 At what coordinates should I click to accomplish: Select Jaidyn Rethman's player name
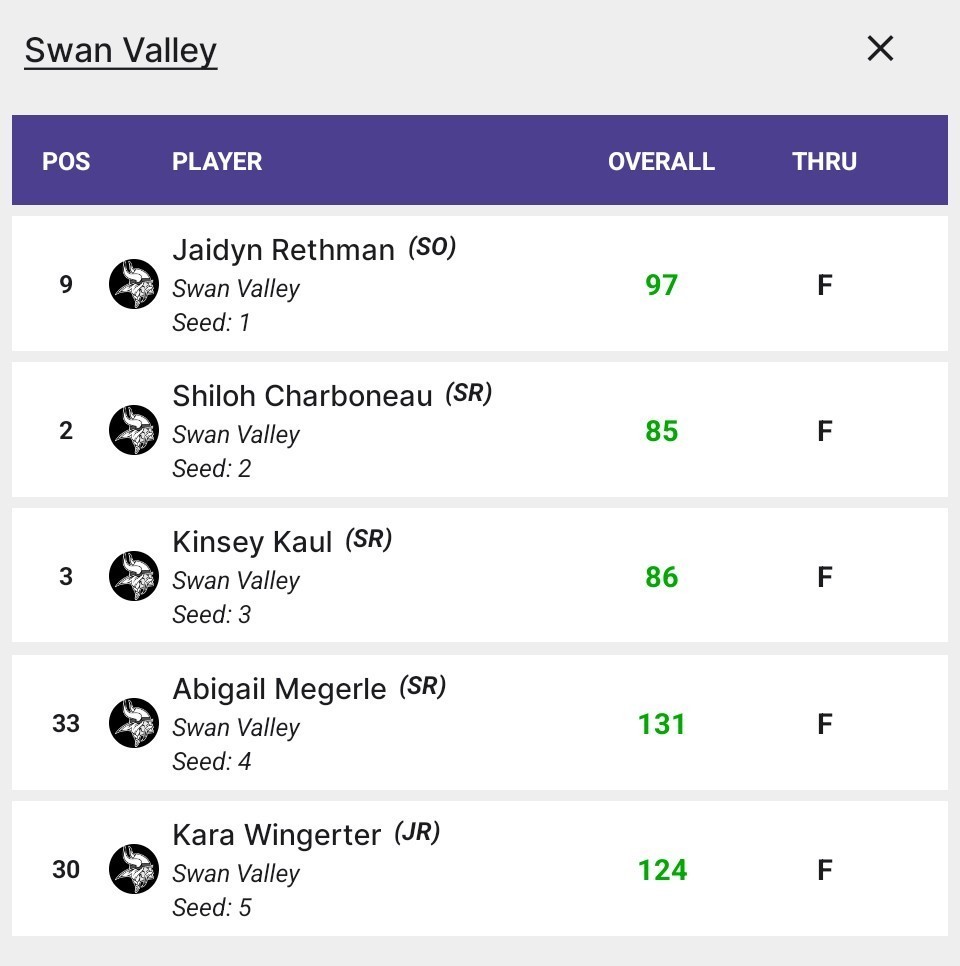[283, 250]
